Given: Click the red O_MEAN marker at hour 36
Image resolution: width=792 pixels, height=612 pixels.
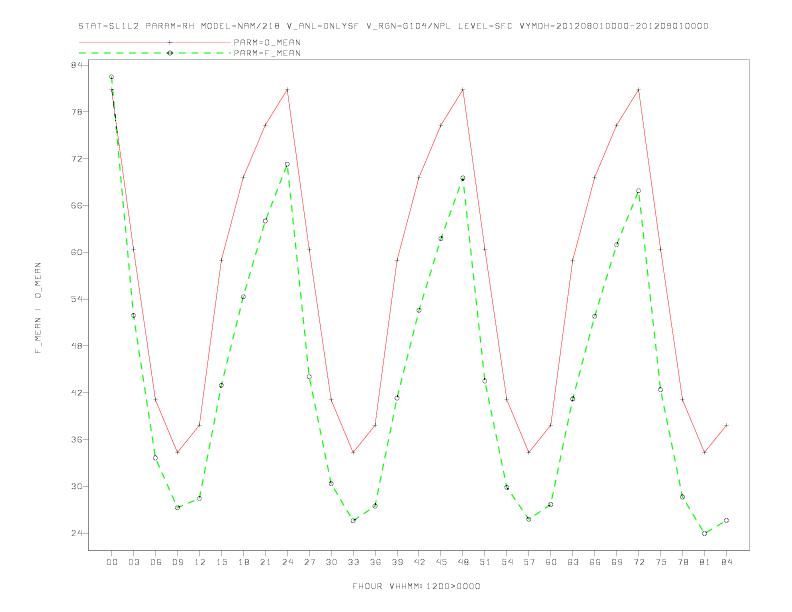Looking at the screenshot, I should pyautogui.click(x=375, y=425).
